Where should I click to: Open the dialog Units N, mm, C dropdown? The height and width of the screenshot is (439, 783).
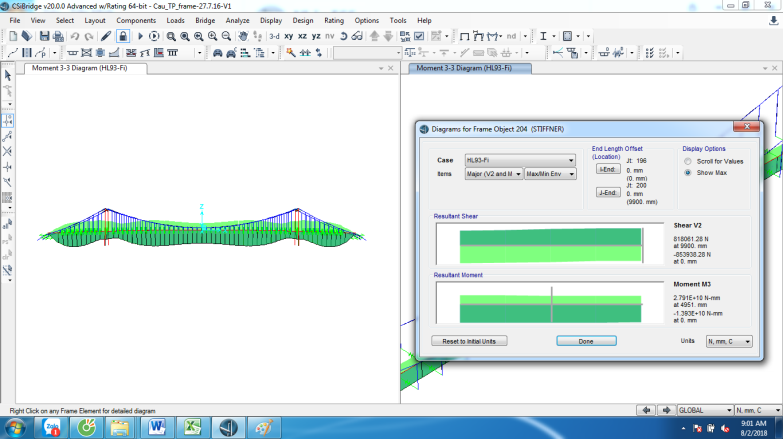coord(729,341)
